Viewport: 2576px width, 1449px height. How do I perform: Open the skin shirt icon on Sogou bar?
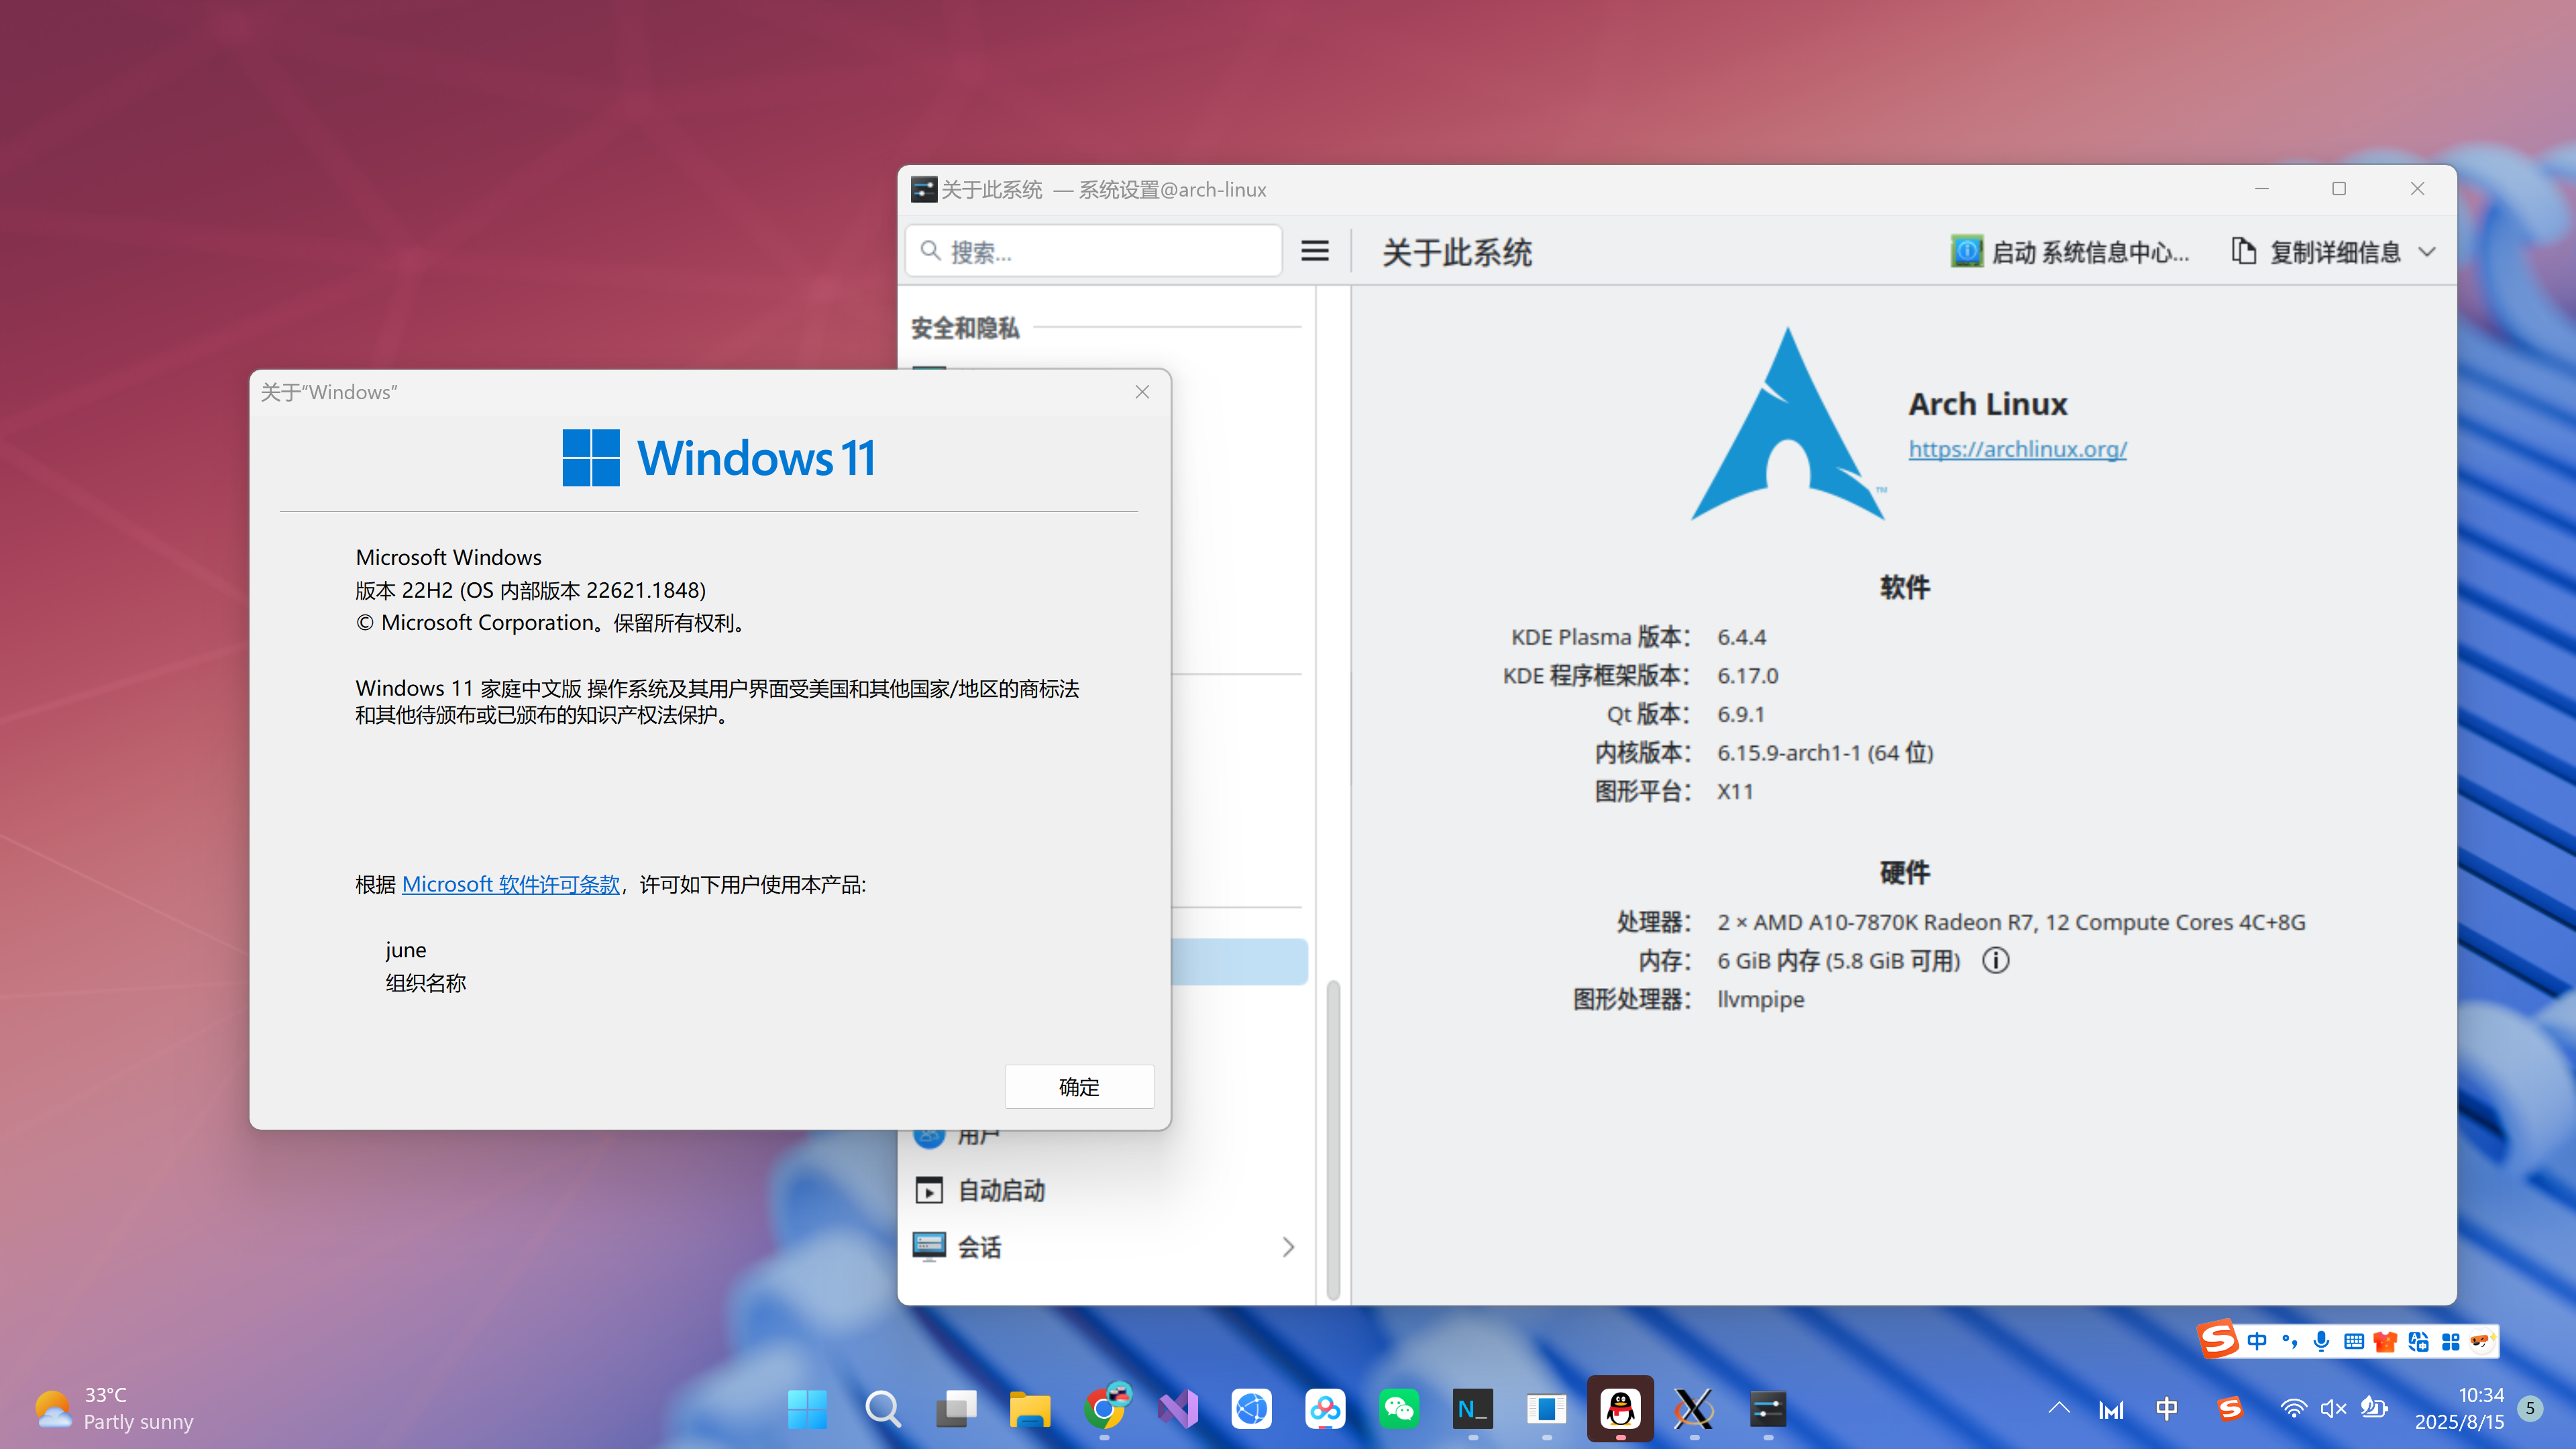click(x=2385, y=1341)
